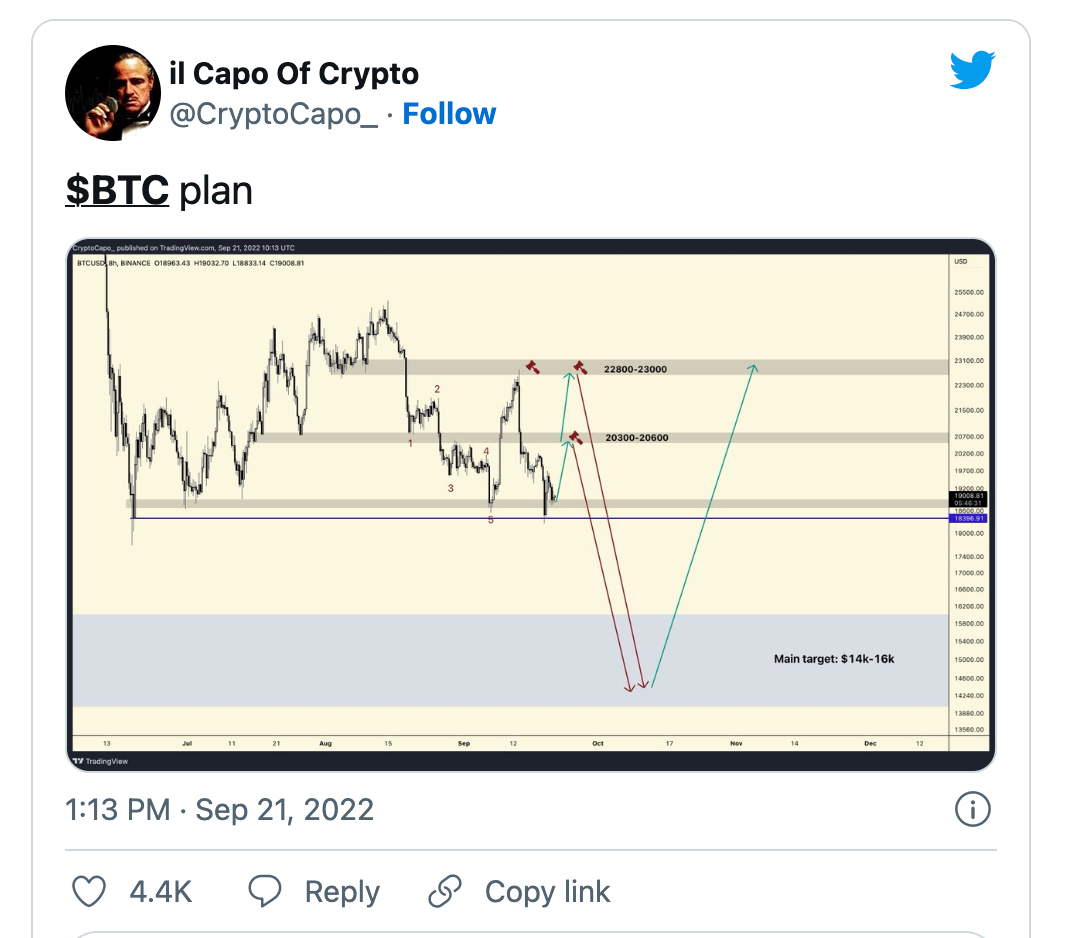Screen dimensions: 1072x938
Task: Click the copy link chain icon
Action: [x=445, y=892]
